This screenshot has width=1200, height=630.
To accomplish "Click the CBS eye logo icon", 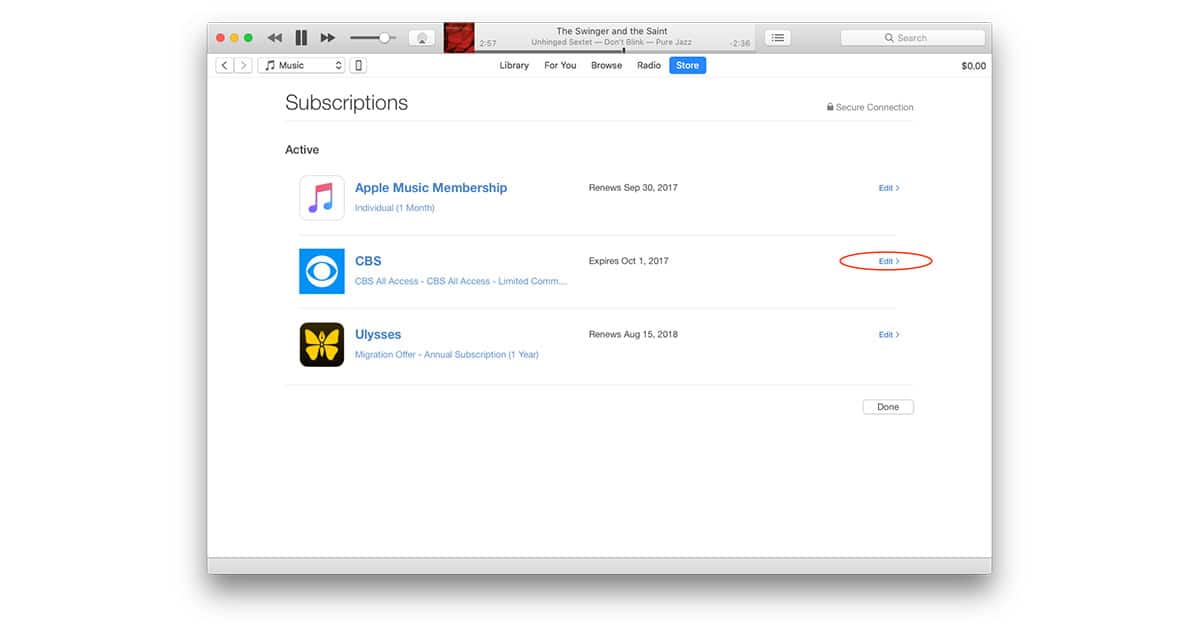I will click(322, 271).
